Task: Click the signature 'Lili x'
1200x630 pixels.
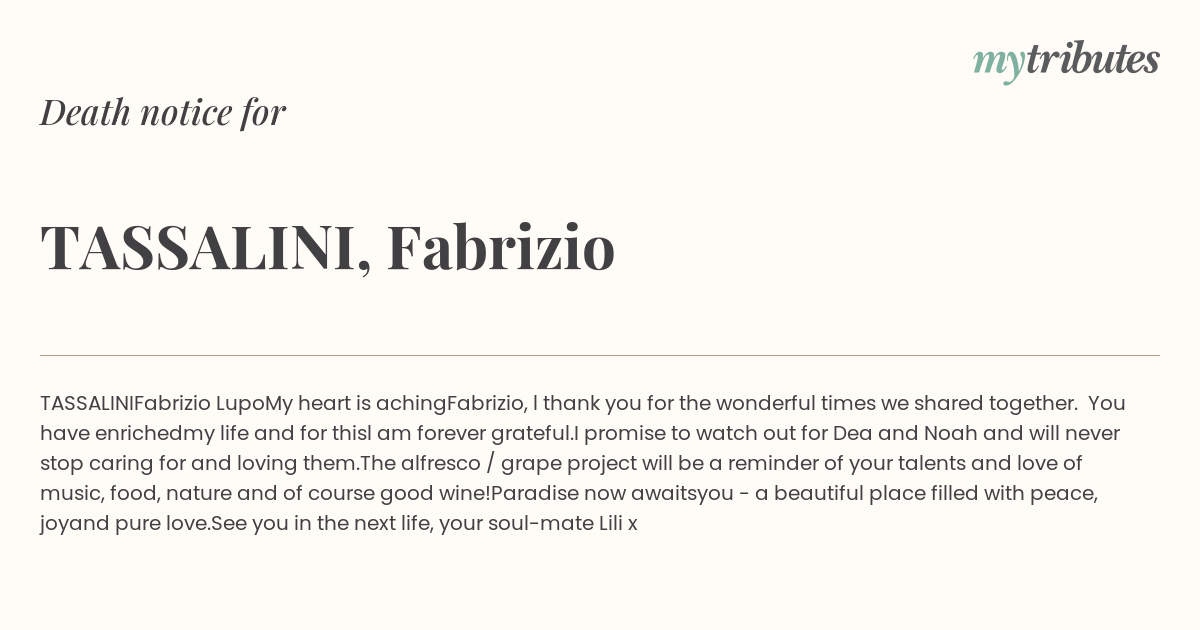Action: pyautogui.click(x=618, y=524)
